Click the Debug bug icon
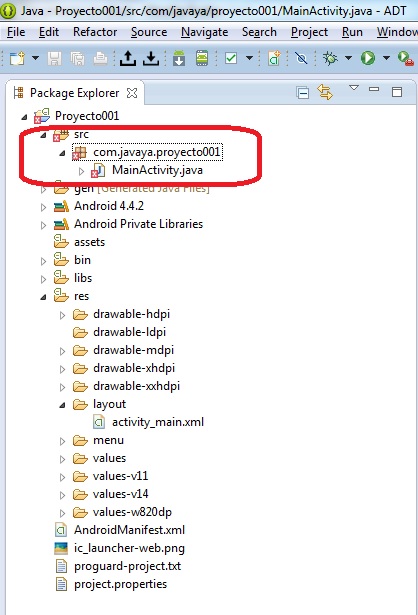Viewport: 418px width, 615px height. tap(330, 58)
